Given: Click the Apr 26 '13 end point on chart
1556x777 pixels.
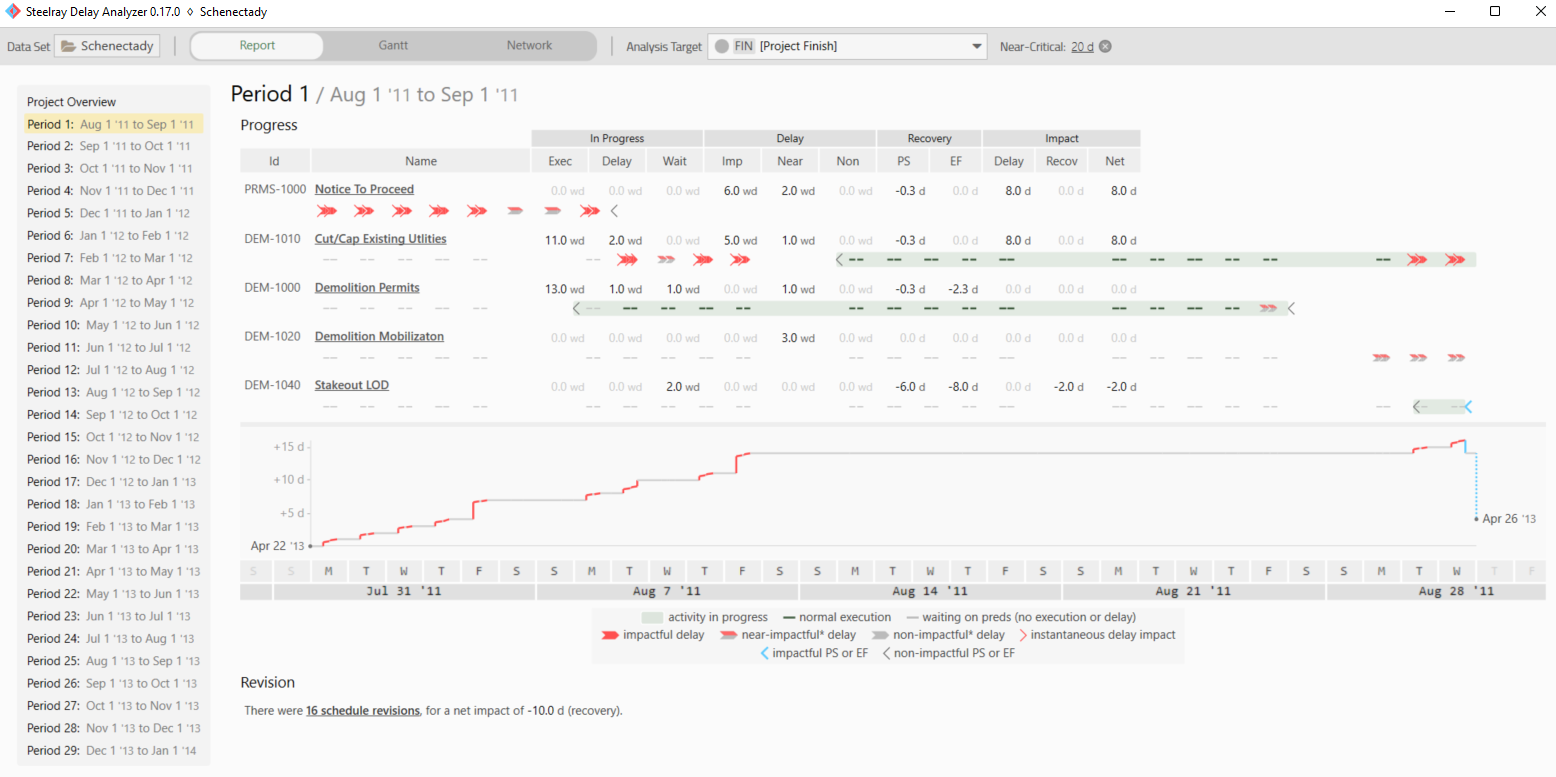Looking at the screenshot, I should (1476, 519).
